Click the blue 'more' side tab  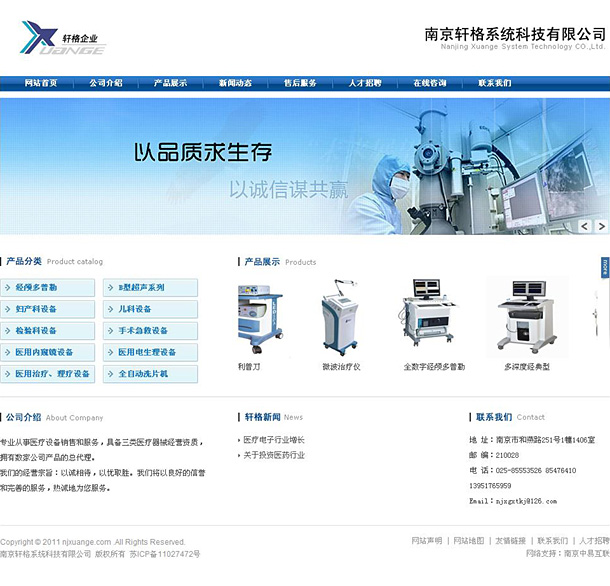pyautogui.click(x=605, y=267)
